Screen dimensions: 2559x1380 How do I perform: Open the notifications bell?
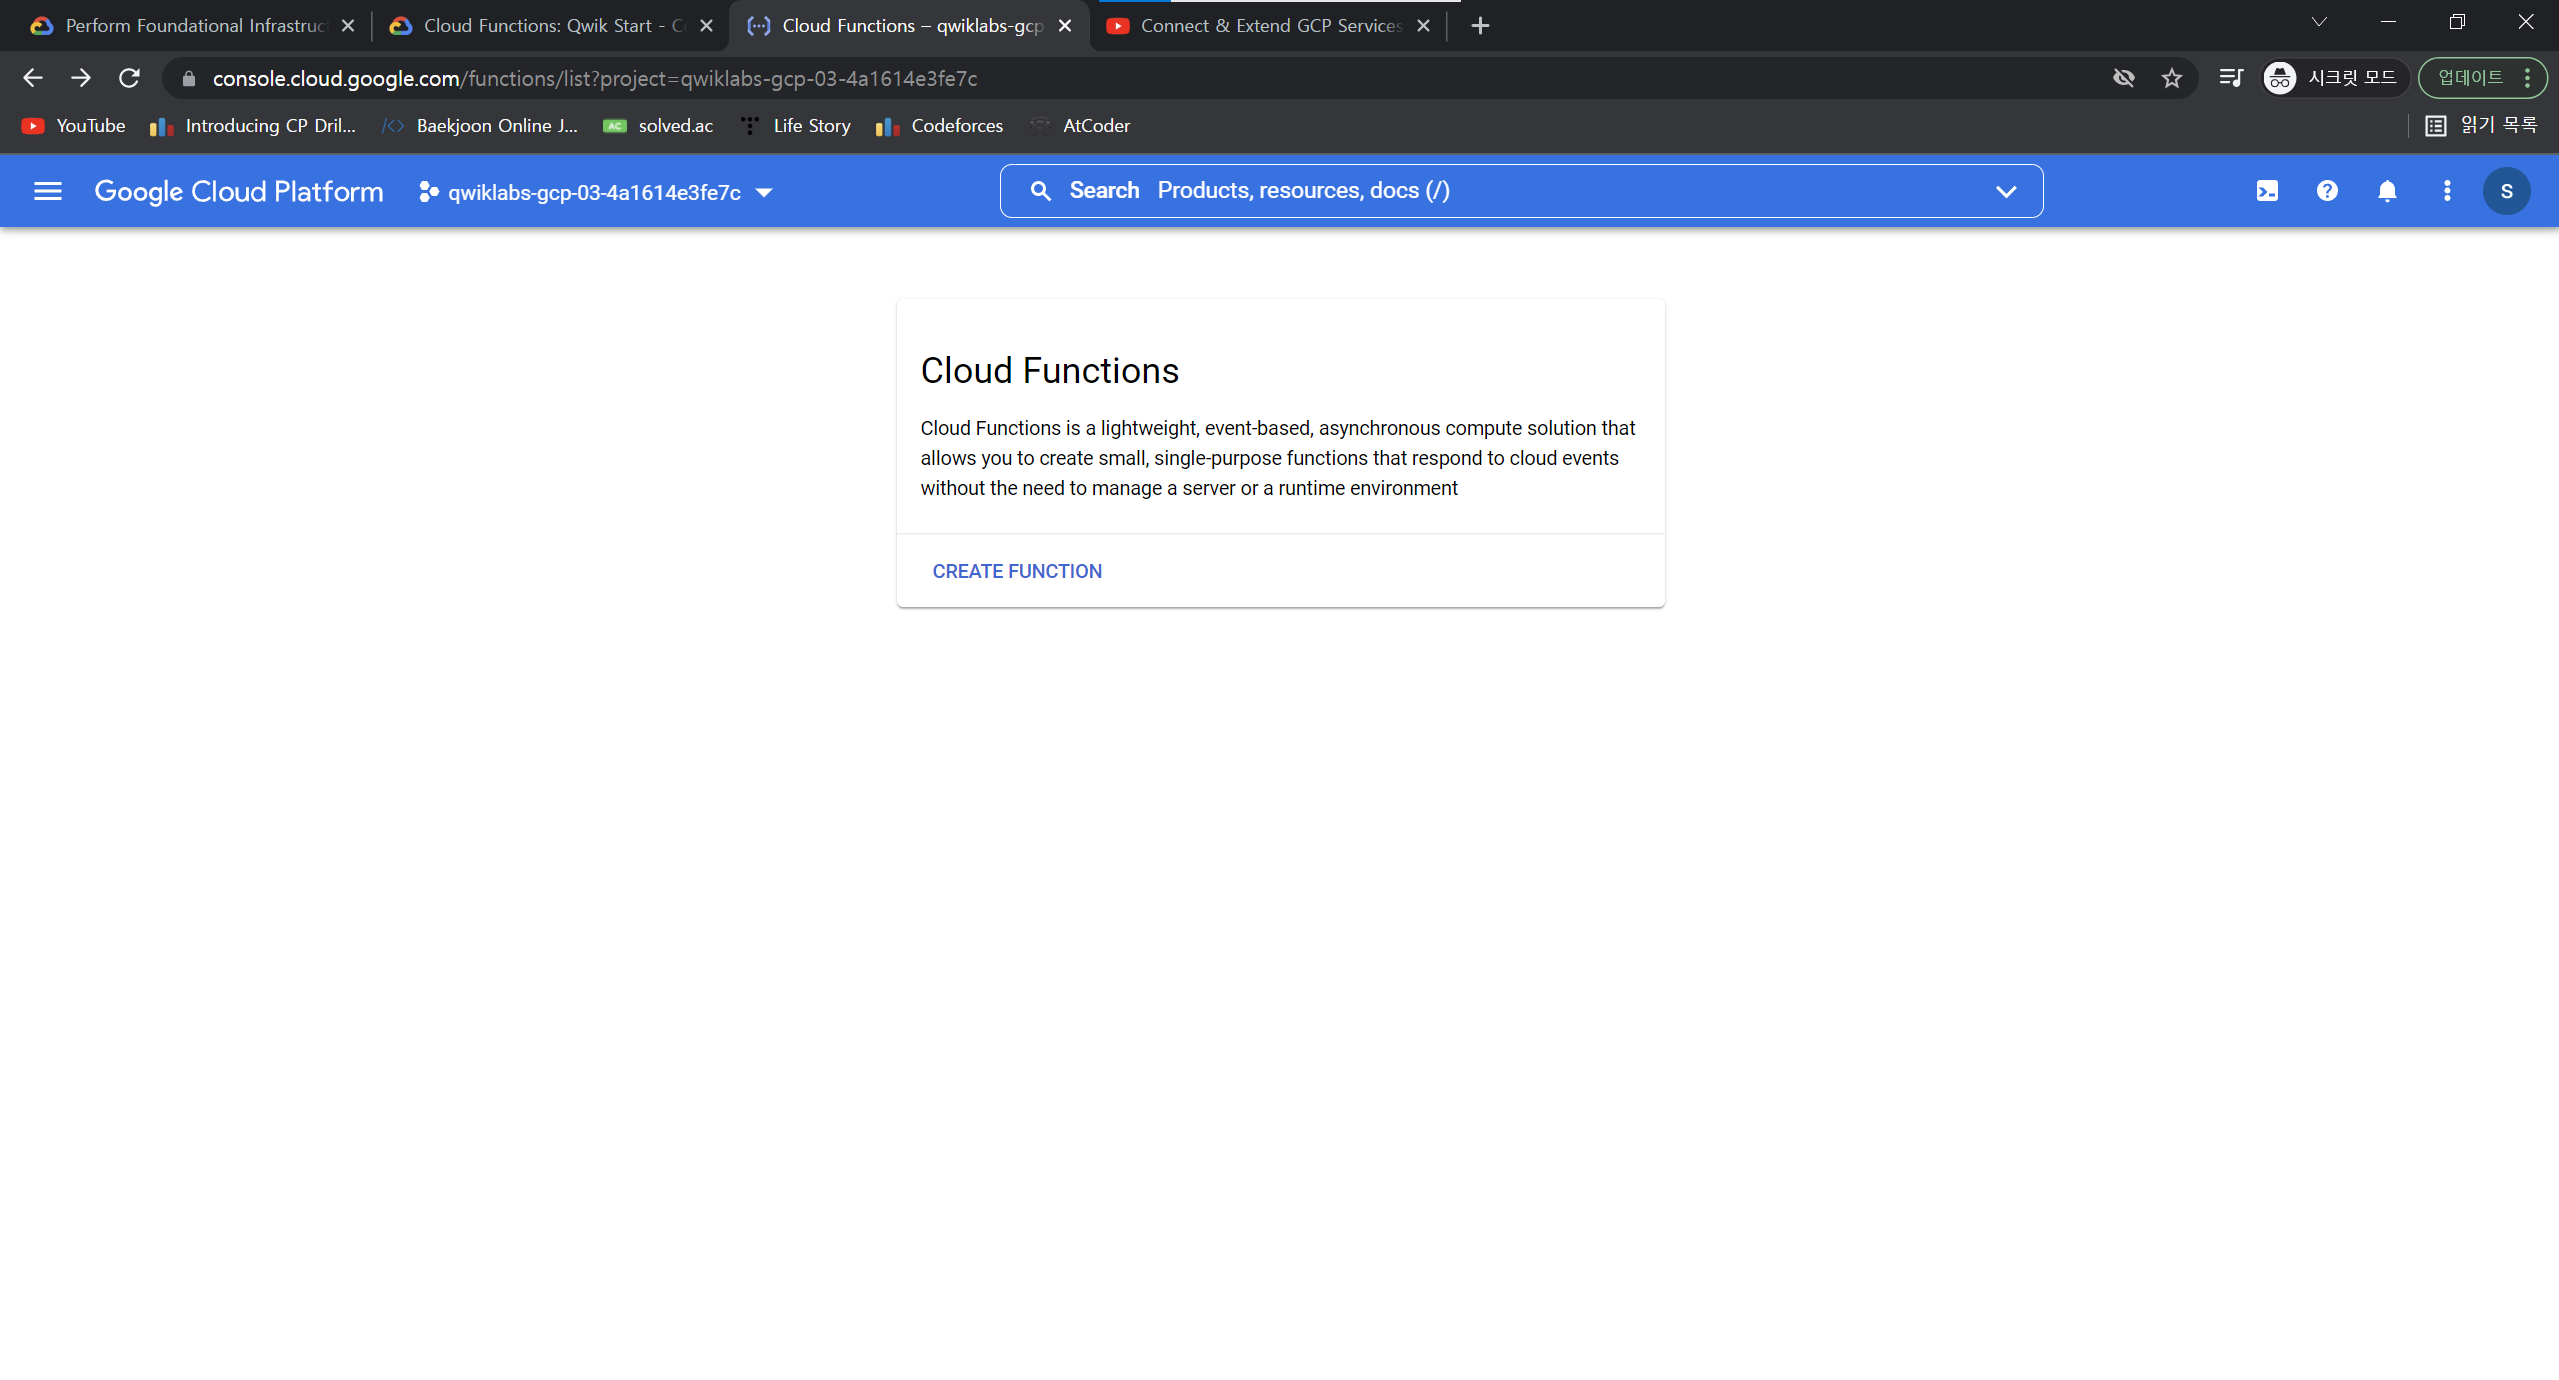tap(2387, 191)
